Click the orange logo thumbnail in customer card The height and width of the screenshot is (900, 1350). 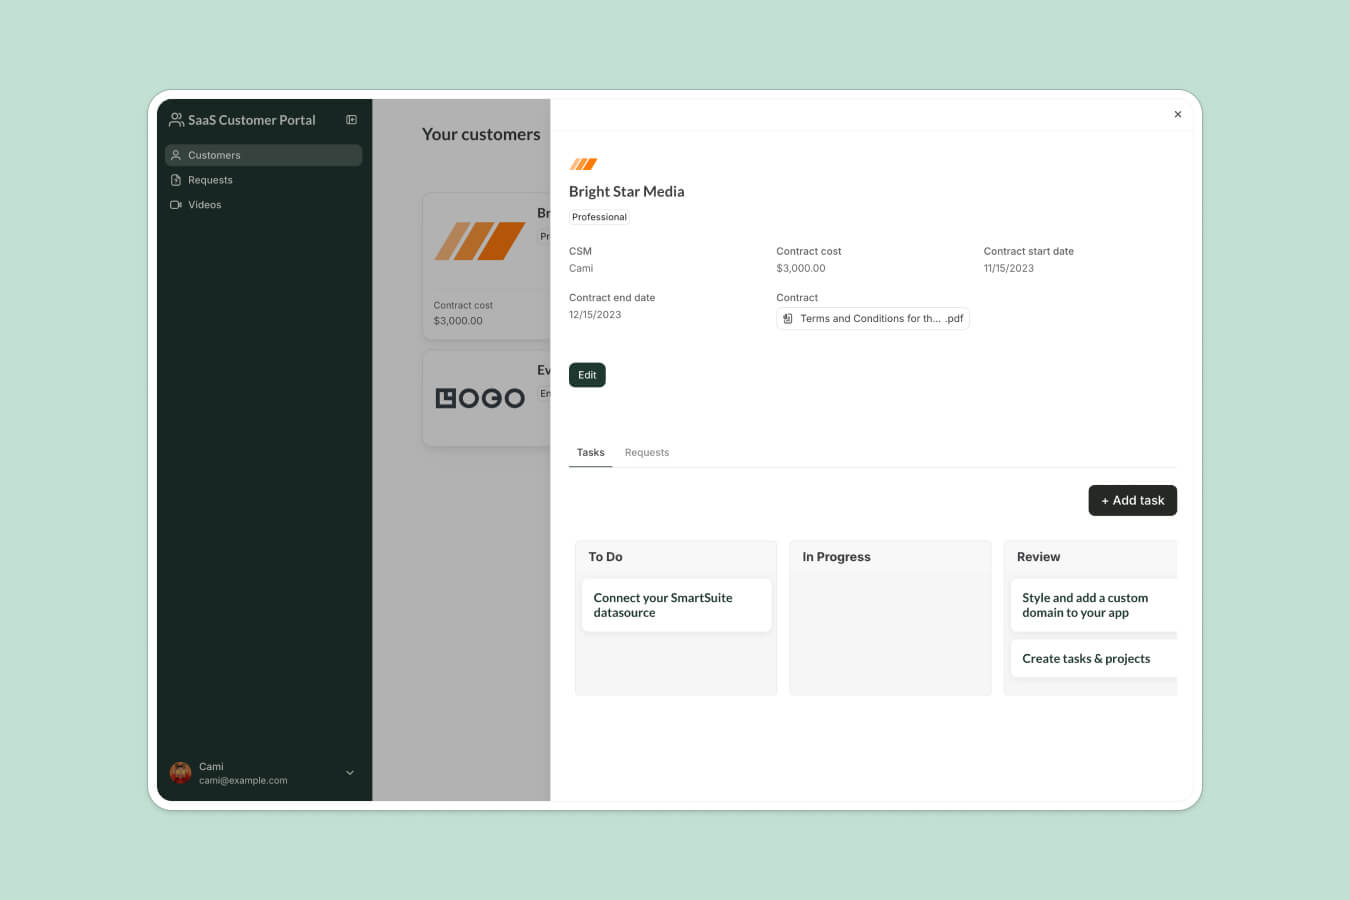click(480, 241)
